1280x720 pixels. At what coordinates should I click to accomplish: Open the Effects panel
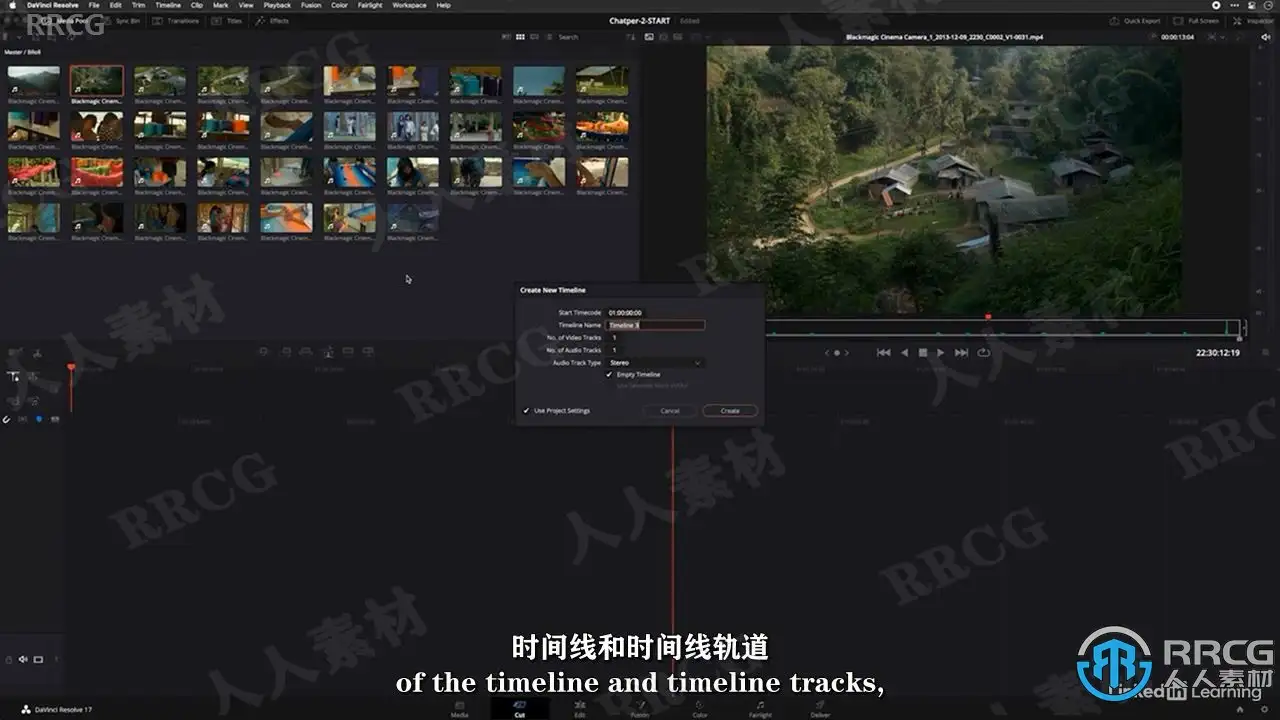click(273, 20)
